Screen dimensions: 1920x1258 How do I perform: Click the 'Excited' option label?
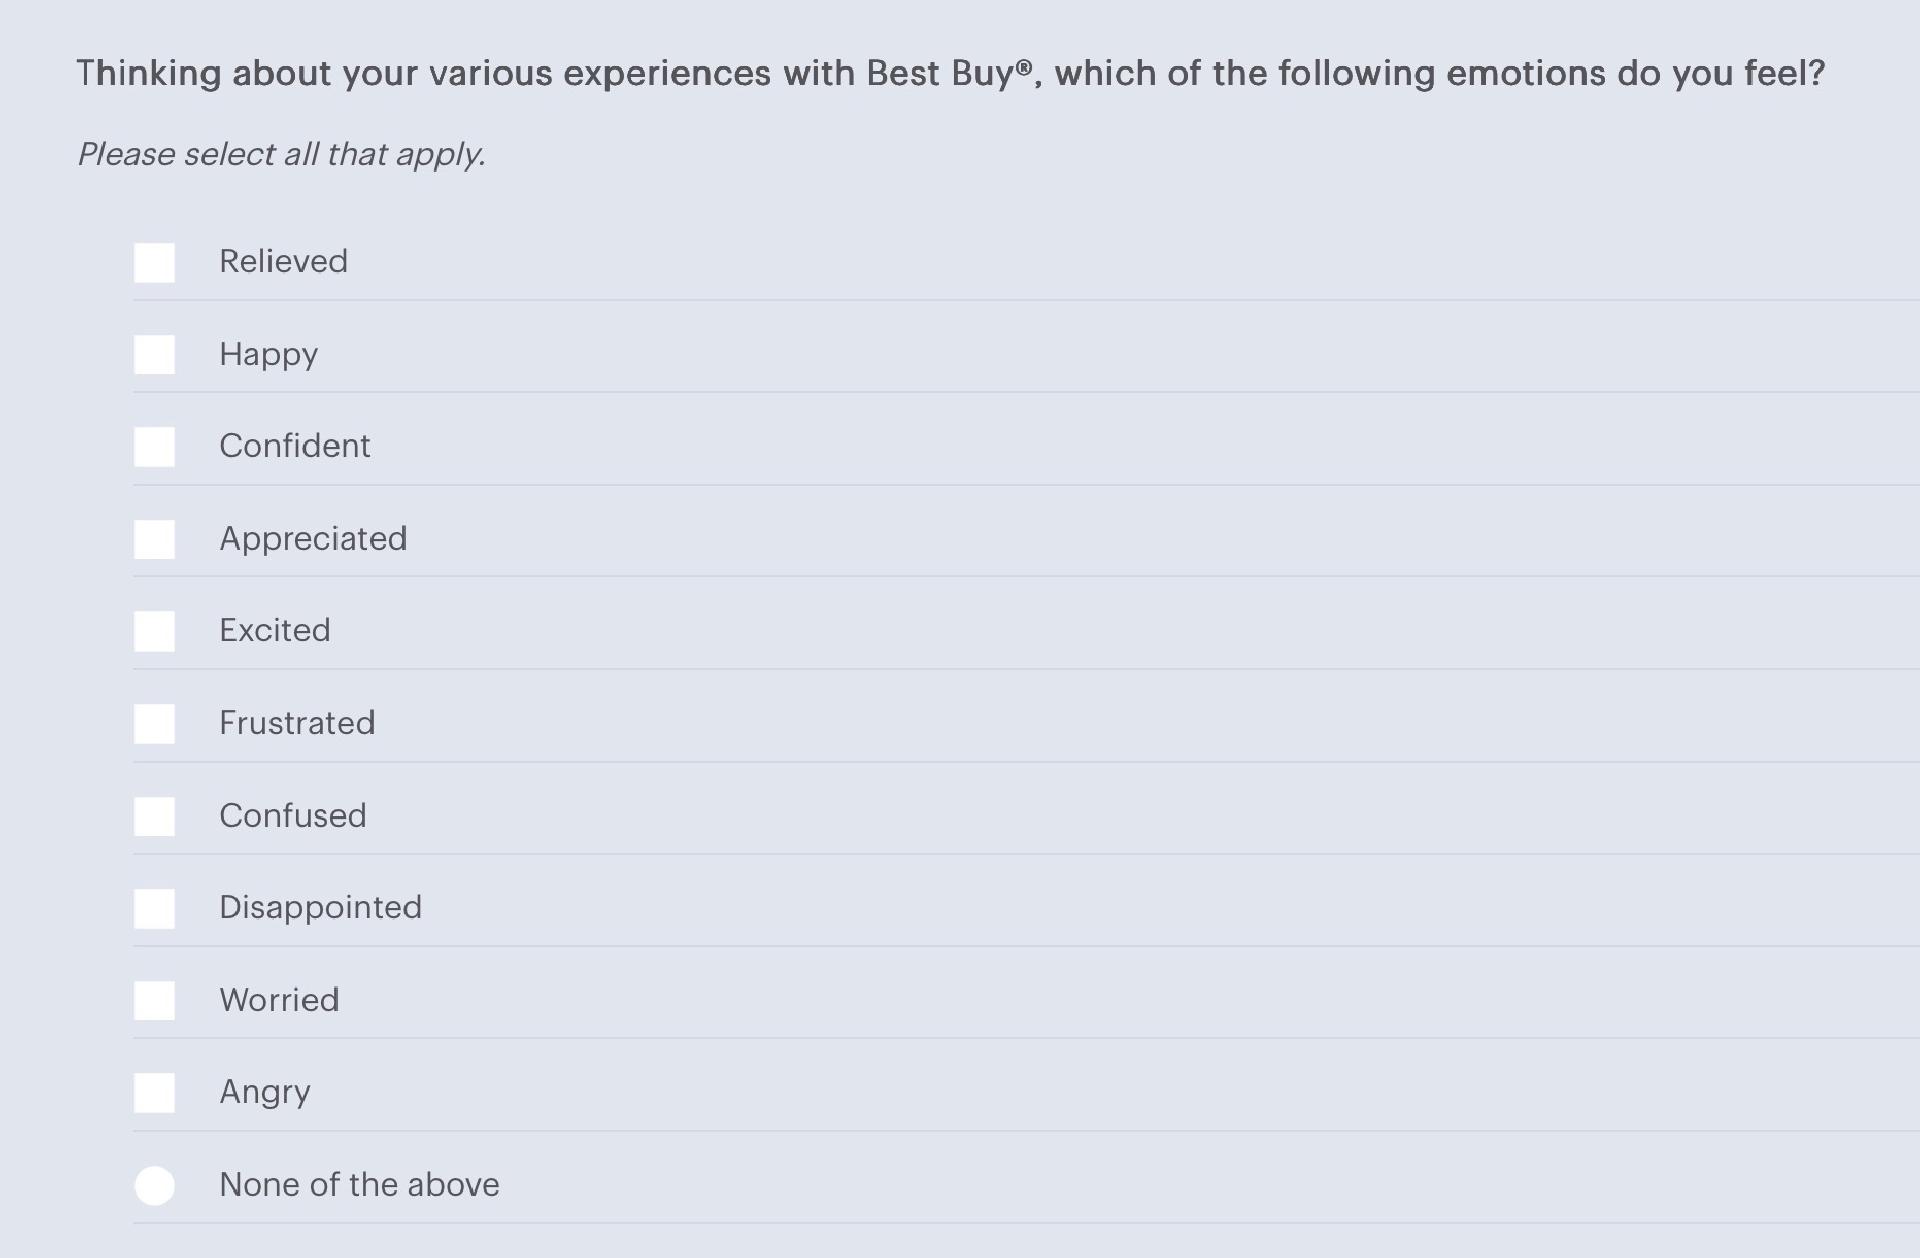(274, 631)
